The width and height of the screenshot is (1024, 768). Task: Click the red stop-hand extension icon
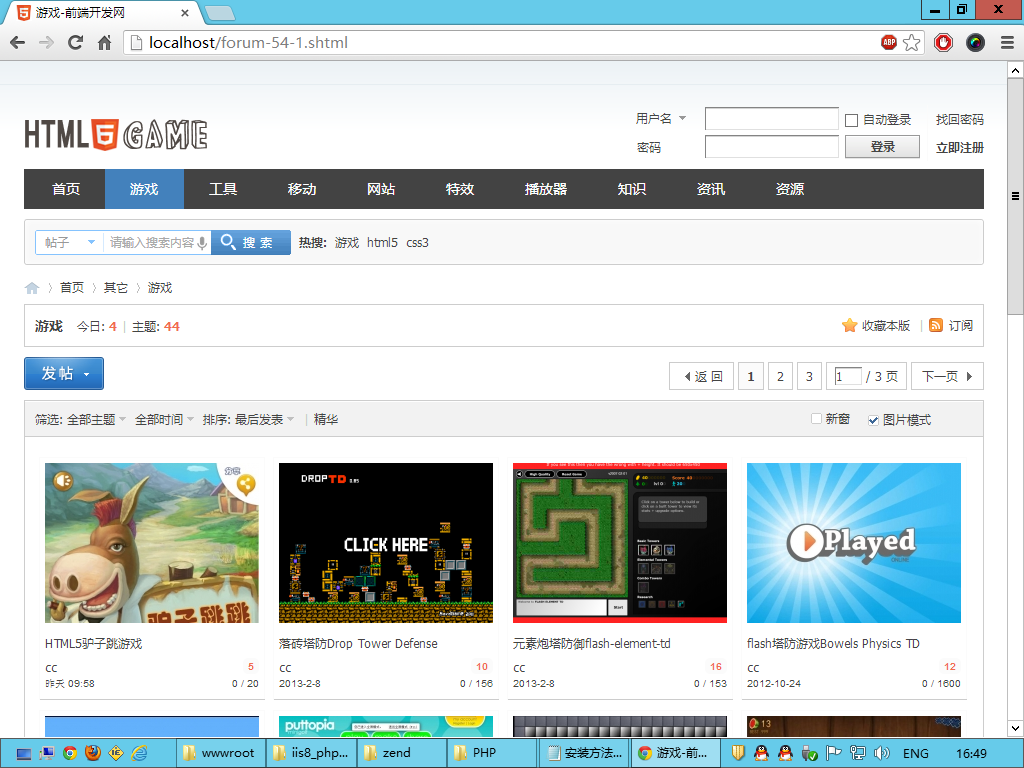click(943, 43)
